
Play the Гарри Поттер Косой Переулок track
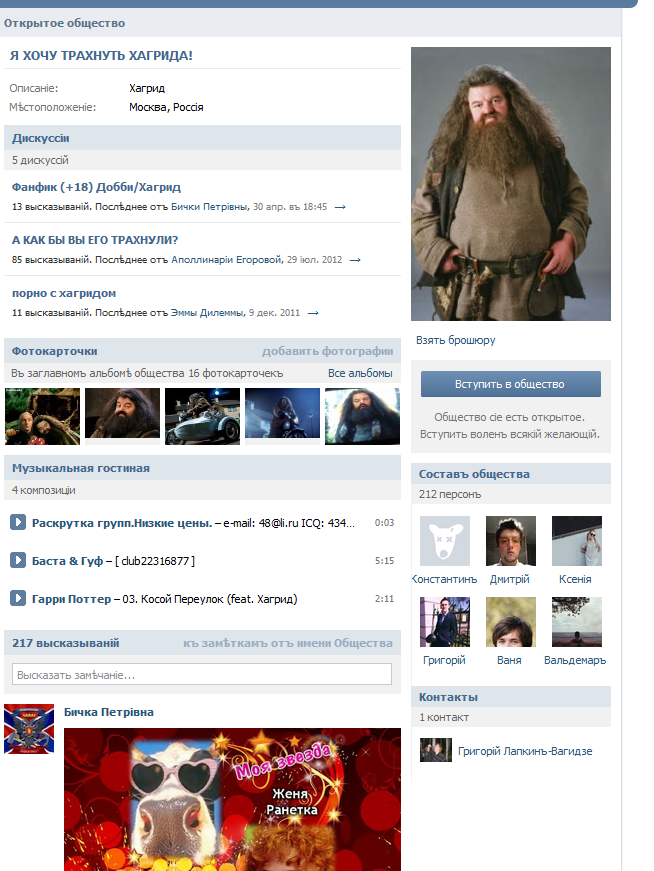coord(18,598)
